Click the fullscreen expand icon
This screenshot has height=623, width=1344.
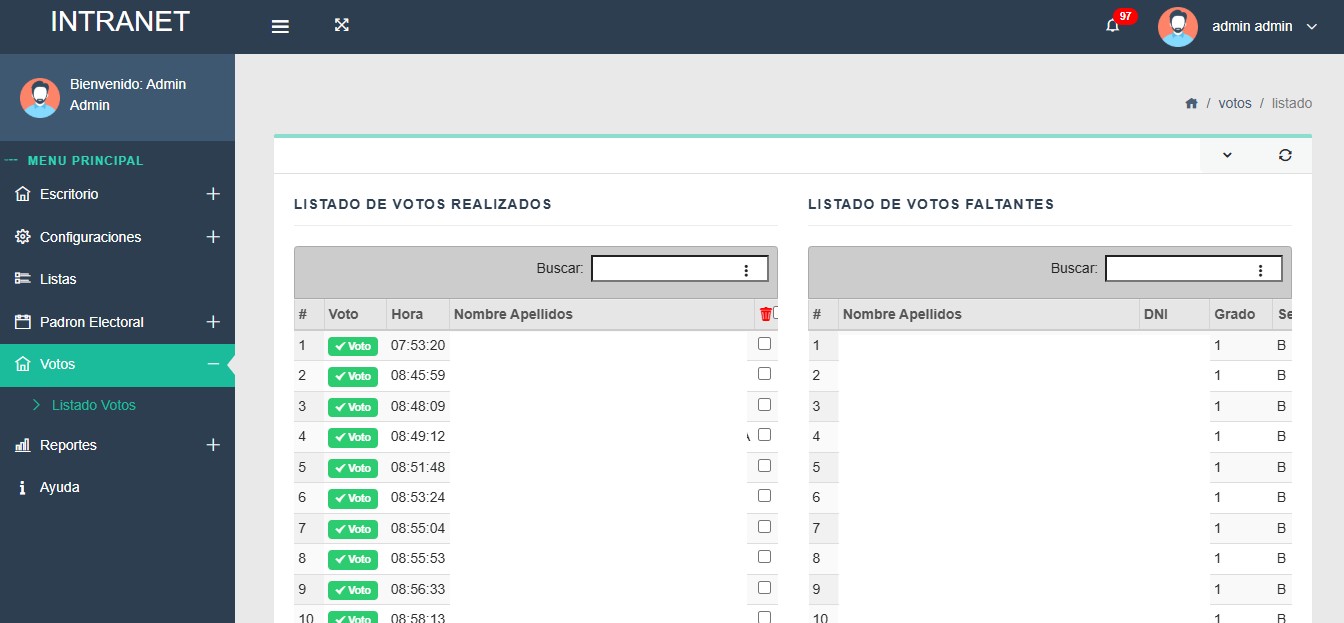click(x=341, y=25)
